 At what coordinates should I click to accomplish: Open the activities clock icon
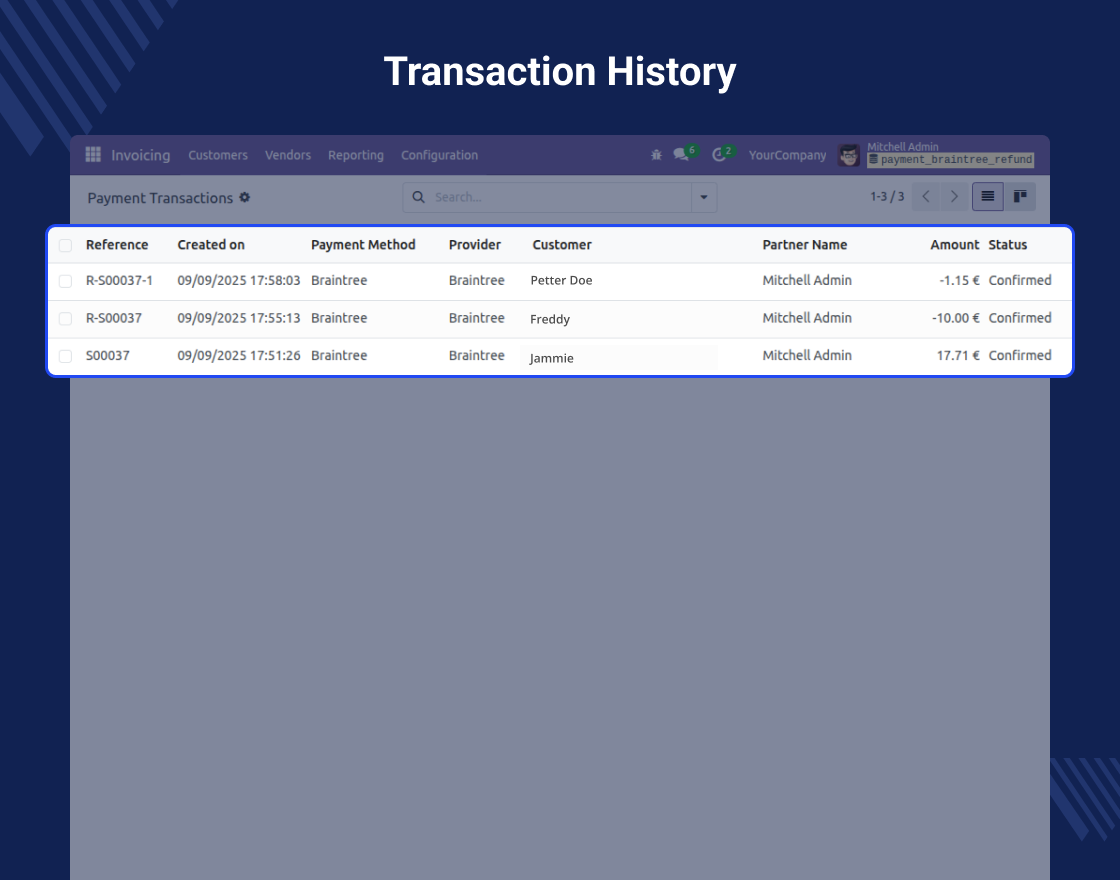pyautogui.click(x=719, y=154)
